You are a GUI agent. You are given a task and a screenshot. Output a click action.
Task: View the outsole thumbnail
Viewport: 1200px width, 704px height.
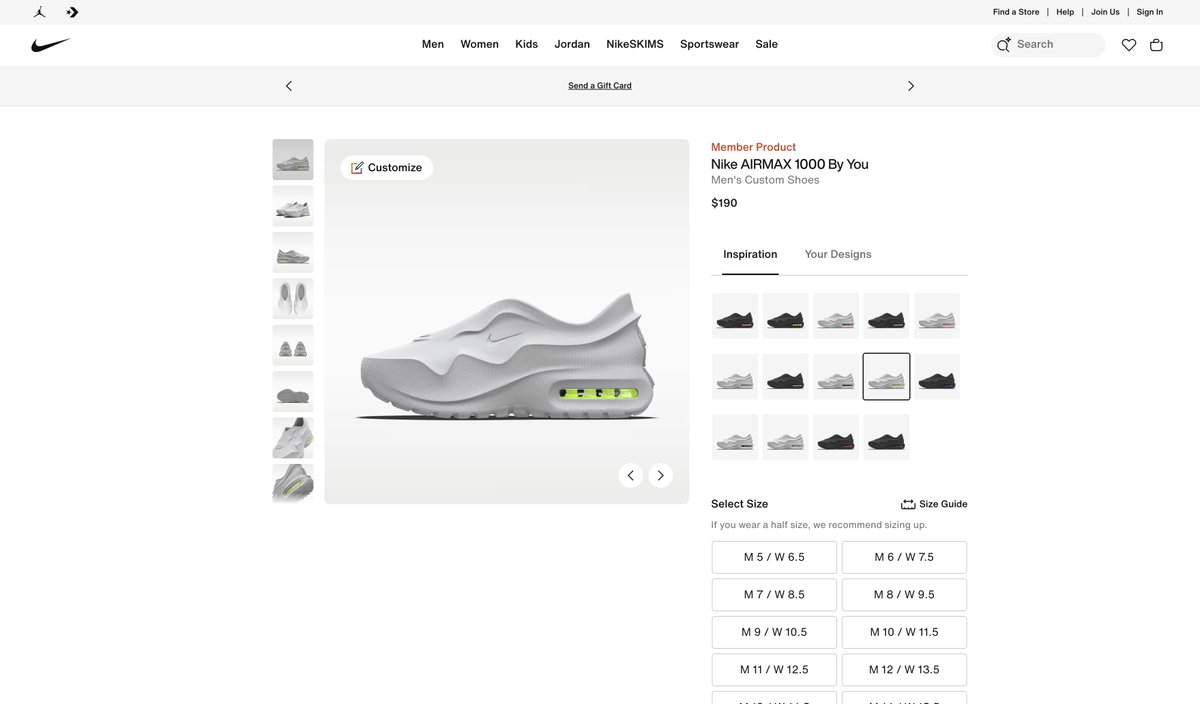click(293, 391)
